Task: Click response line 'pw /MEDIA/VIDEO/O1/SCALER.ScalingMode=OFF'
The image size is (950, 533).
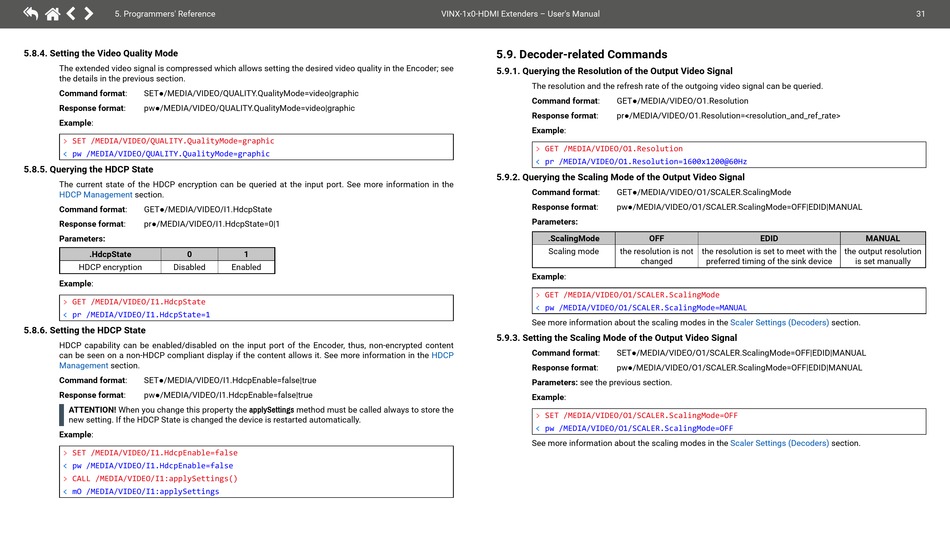Action: click(639, 428)
